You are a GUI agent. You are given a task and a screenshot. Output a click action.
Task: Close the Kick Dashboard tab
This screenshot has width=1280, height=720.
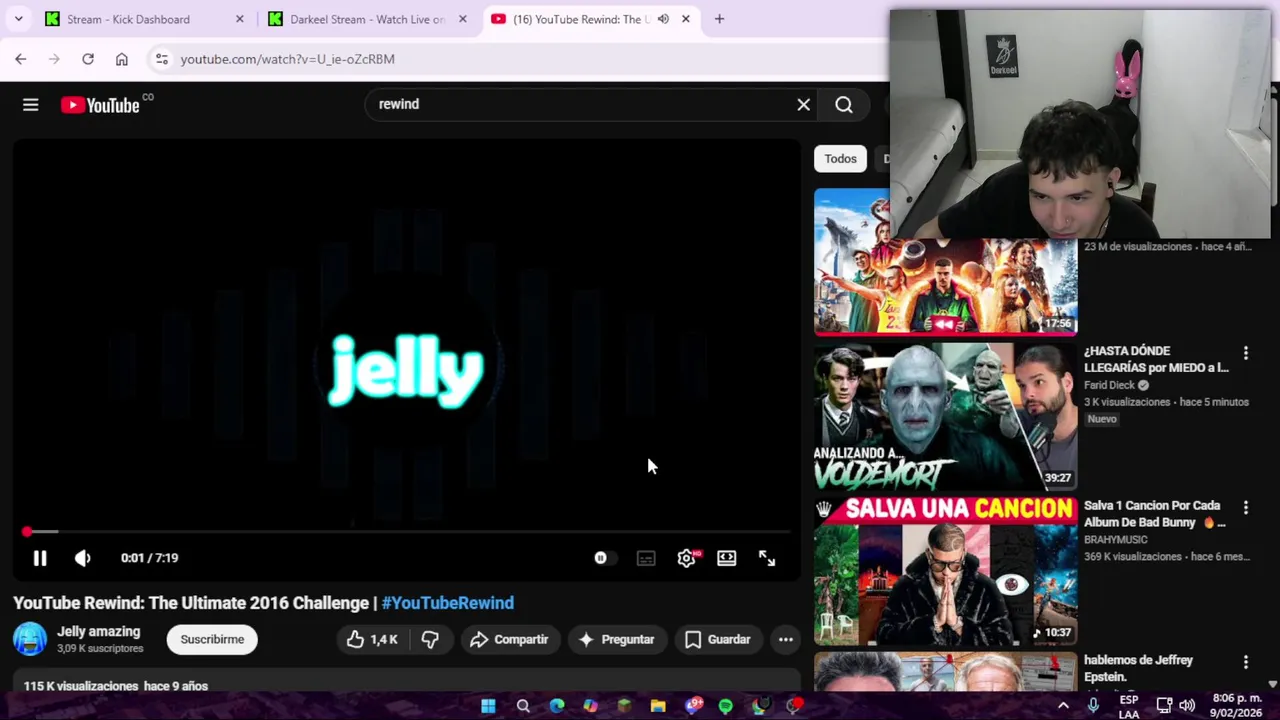239,19
